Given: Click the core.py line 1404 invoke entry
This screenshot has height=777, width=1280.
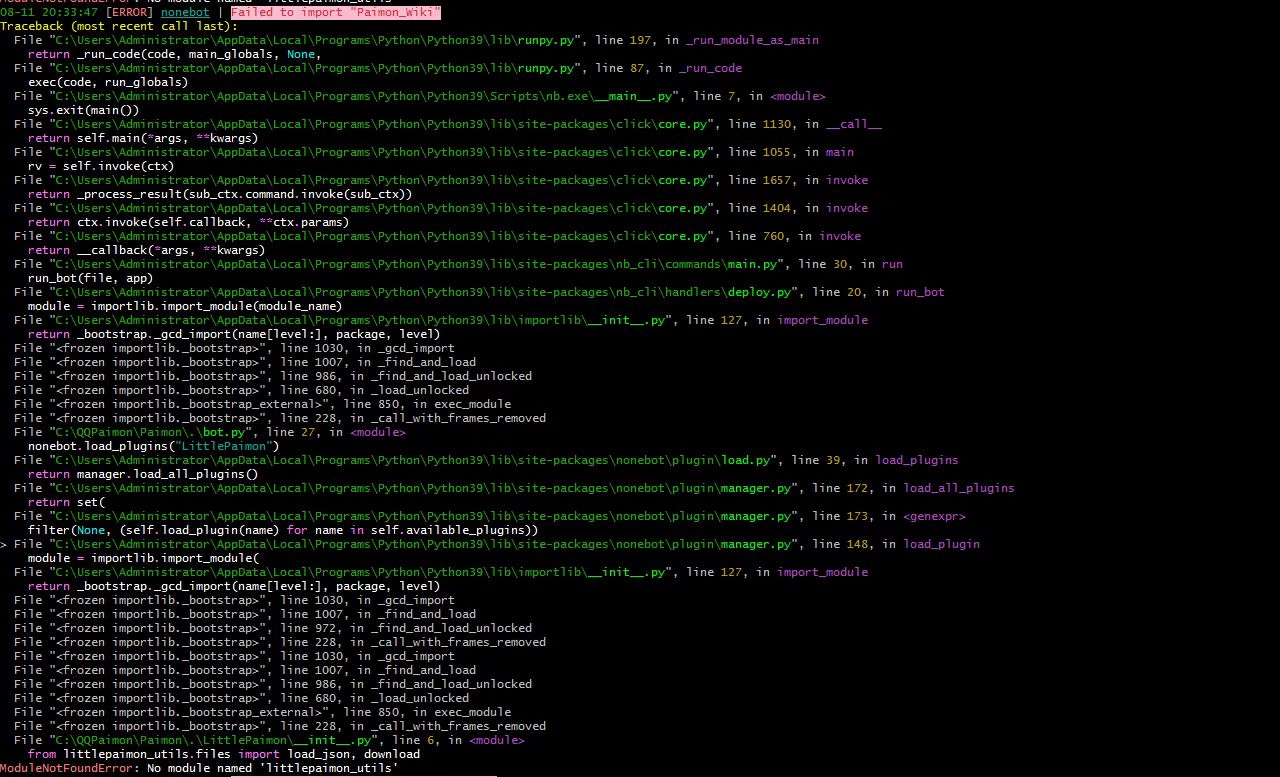Looking at the screenshot, I should click(441, 208).
